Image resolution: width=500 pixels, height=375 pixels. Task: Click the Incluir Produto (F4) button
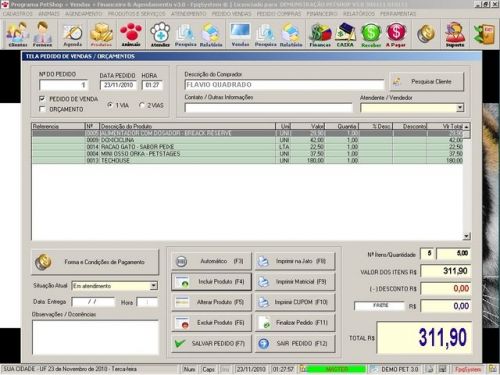(211, 282)
